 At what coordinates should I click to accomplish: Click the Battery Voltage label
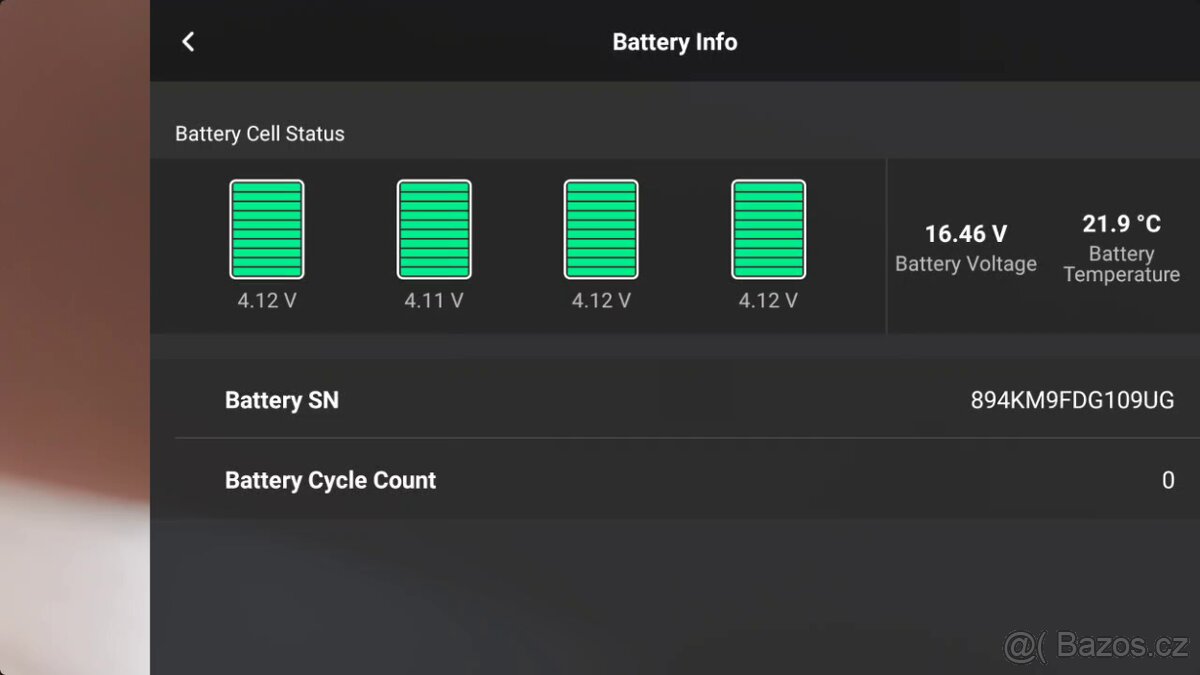pos(965,264)
